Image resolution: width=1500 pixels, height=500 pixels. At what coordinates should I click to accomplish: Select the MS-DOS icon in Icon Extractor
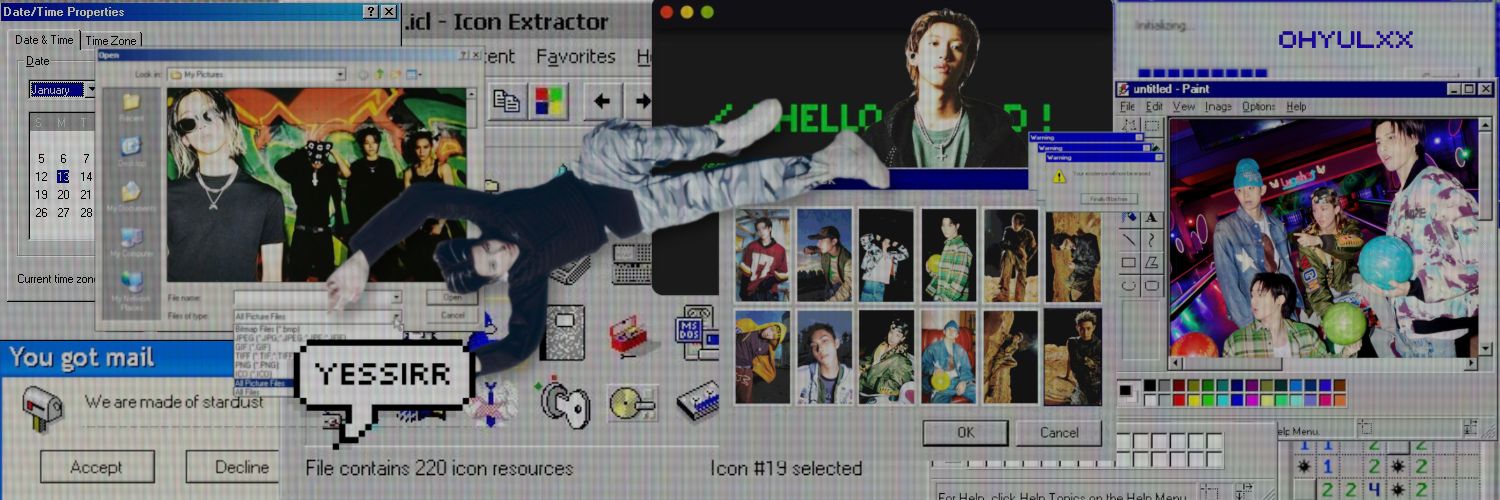pyautogui.click(x=697, y=333)
